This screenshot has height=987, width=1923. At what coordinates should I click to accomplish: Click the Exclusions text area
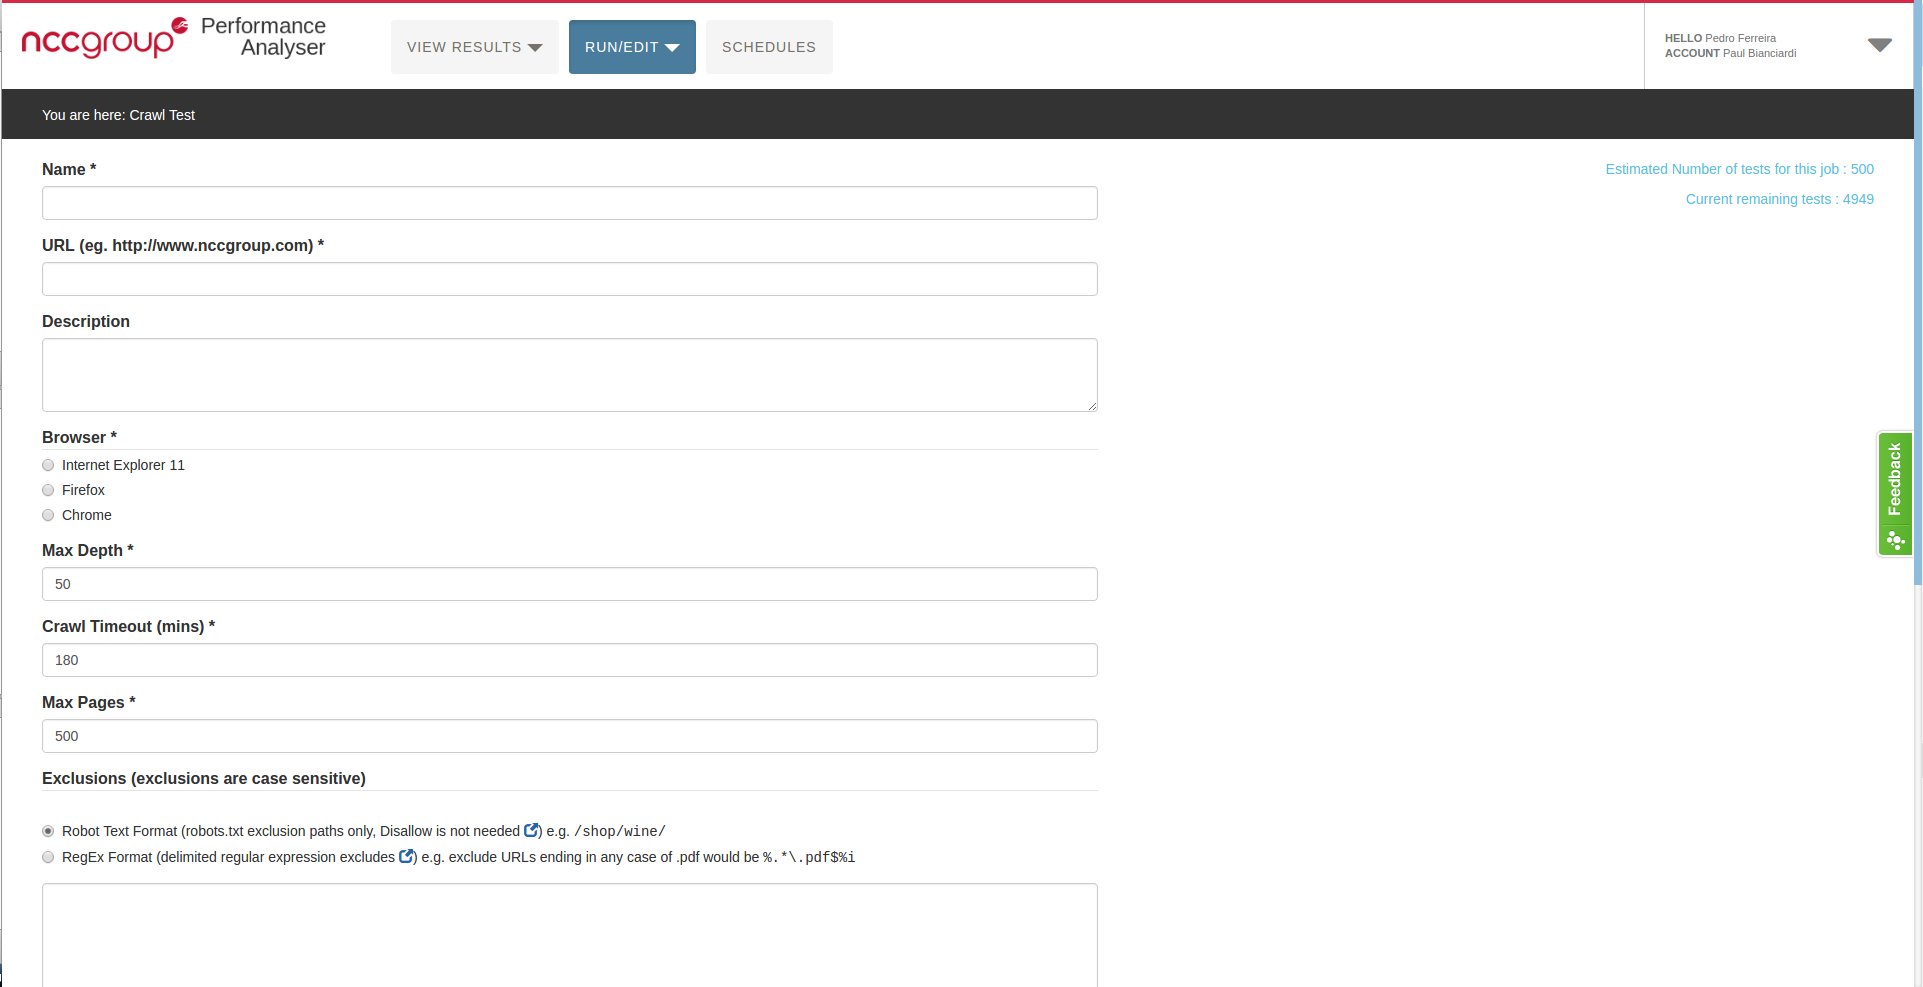point(570,935)
